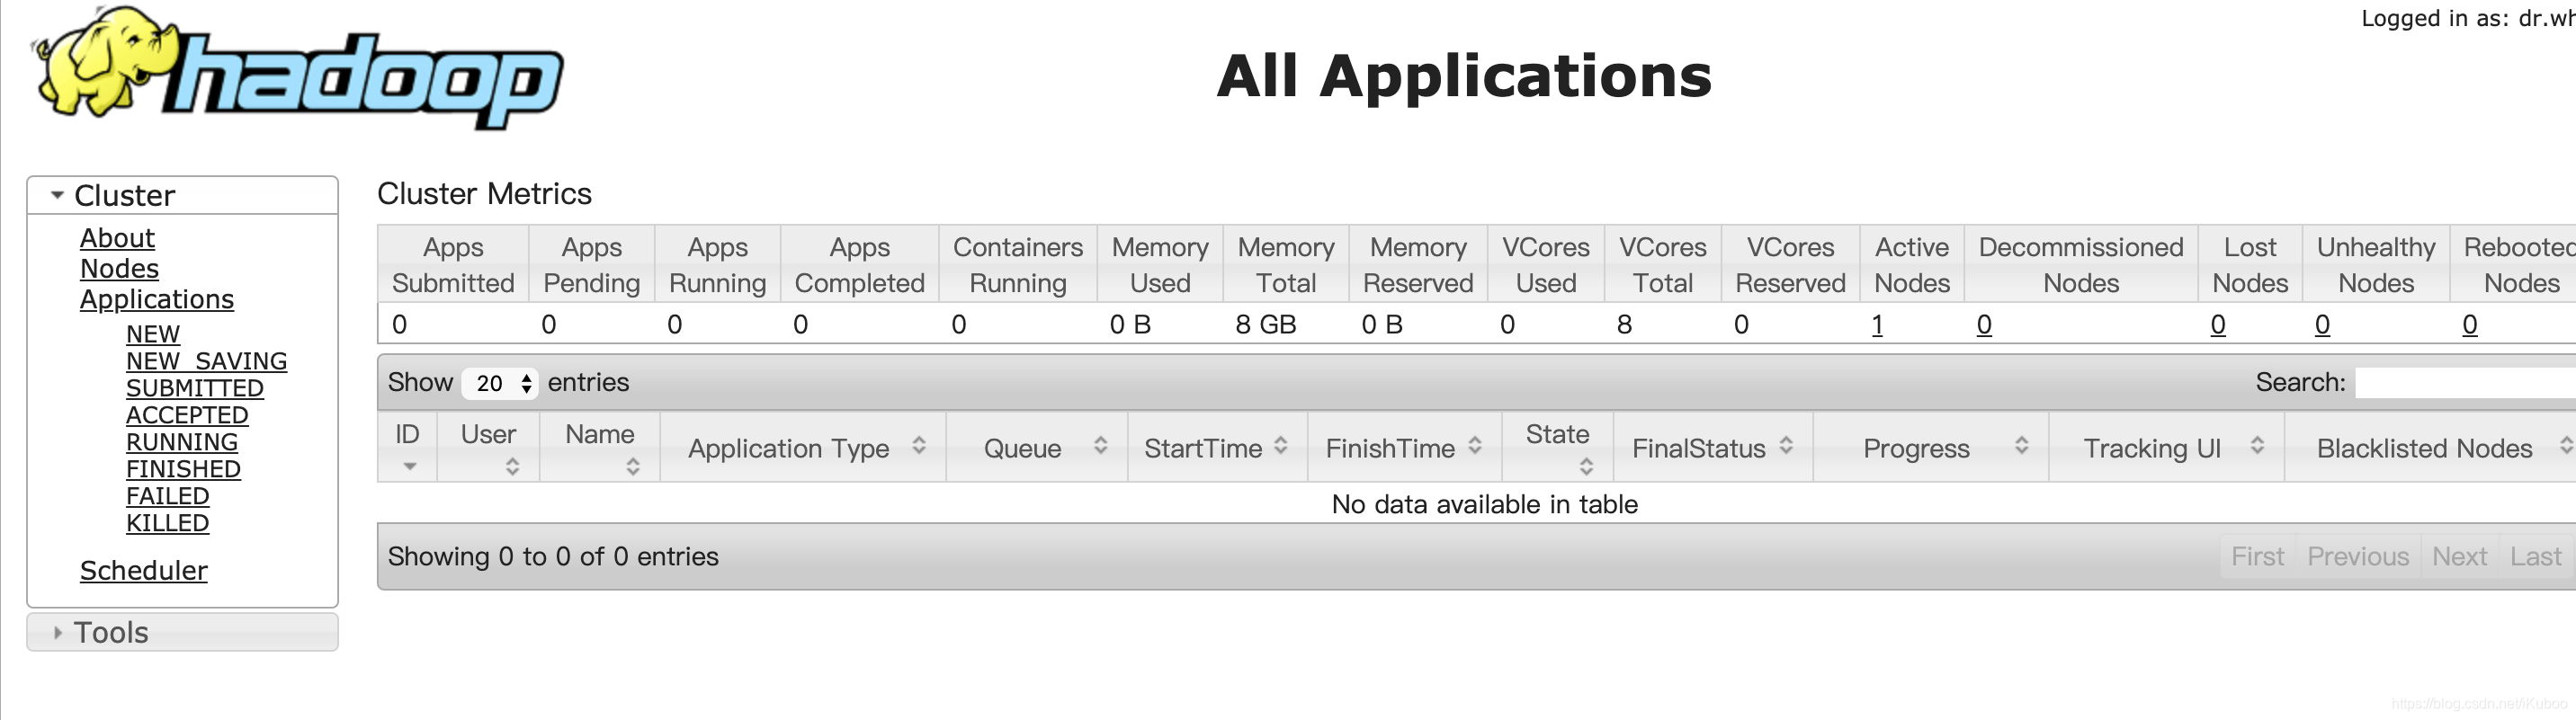The width and height of the screenshot is (2576, 720).
Task: Click the Hadoop elephant logo
Action: click(298, 68)
